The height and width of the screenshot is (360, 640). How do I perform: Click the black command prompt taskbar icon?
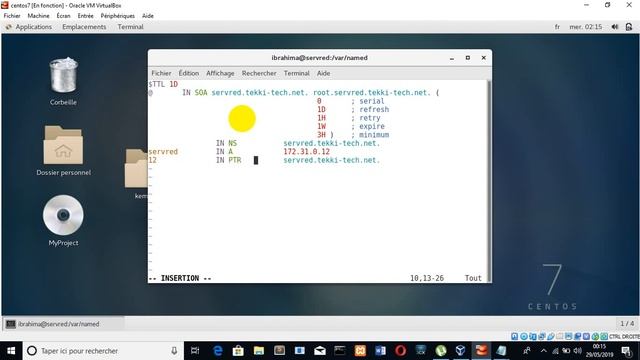point(340,351)
